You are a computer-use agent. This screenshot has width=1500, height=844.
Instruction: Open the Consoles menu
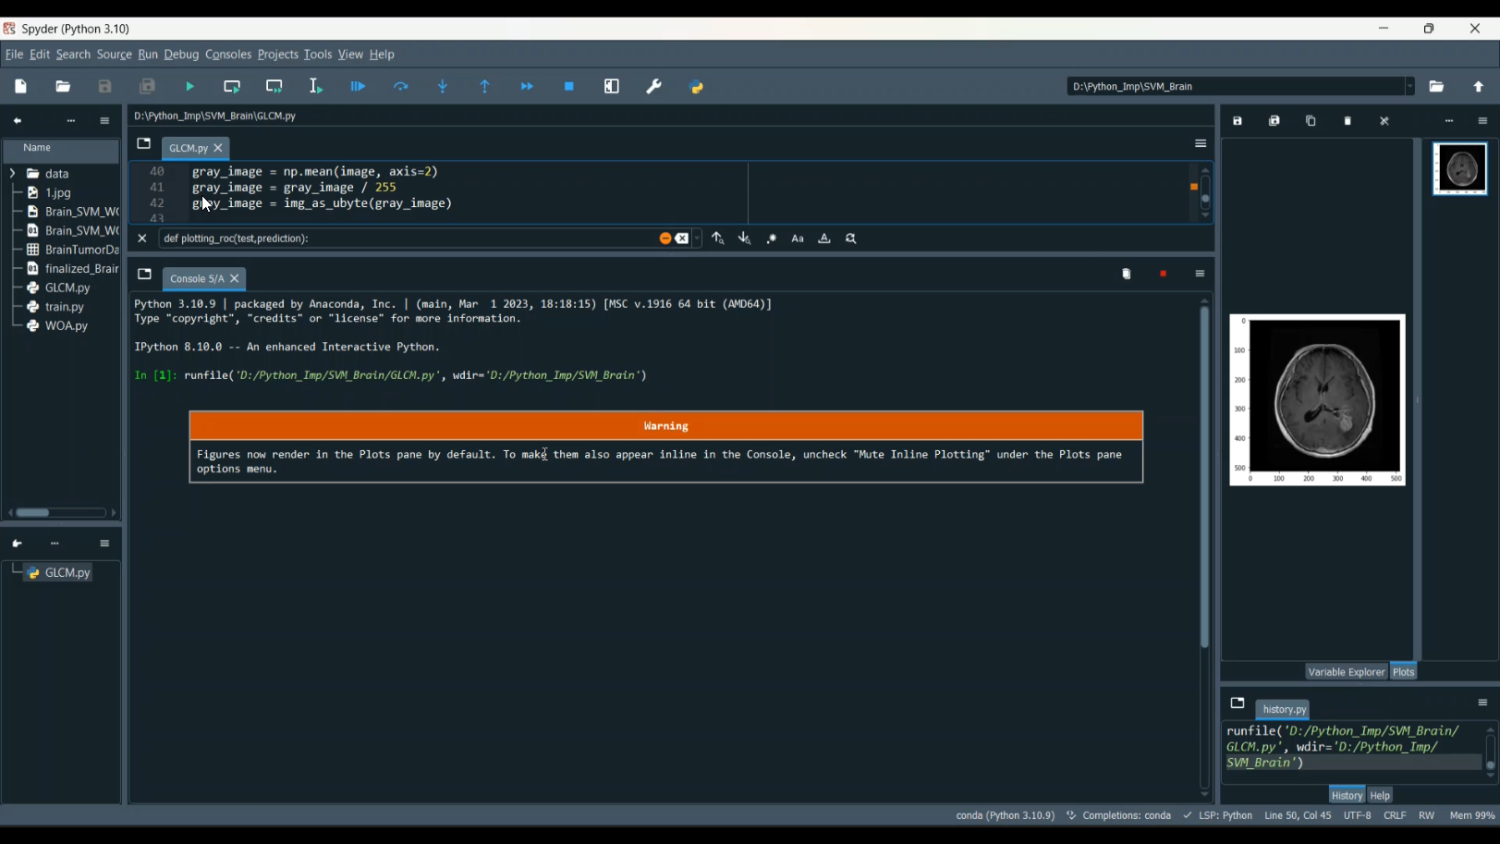pos(228,55)
